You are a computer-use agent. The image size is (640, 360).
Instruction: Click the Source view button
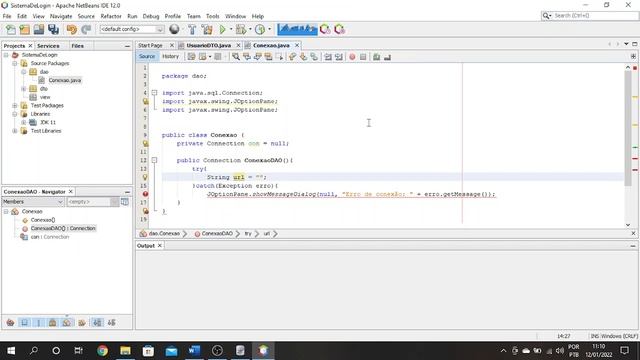147,57
